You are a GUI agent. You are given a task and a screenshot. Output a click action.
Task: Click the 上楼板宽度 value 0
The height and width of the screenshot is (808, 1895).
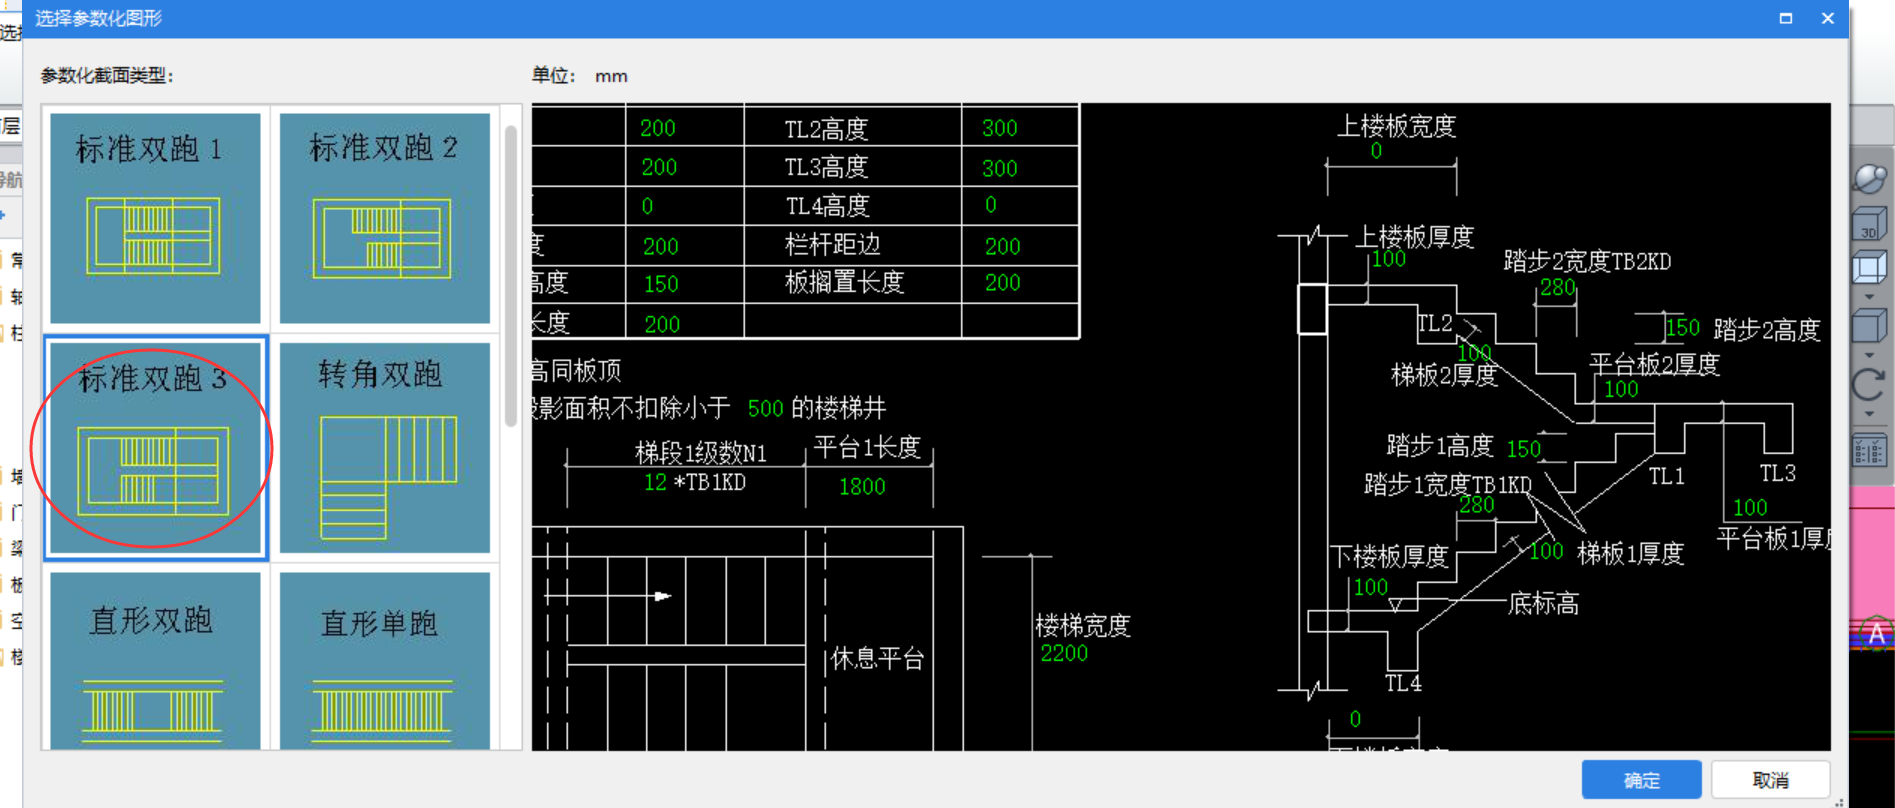[x=1376, y=151]
